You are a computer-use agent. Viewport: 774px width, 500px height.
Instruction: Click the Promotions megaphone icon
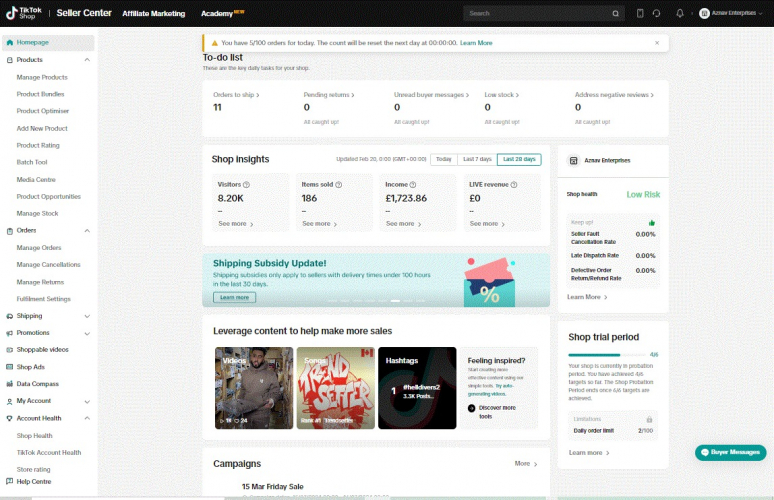(x=9, y=333)
